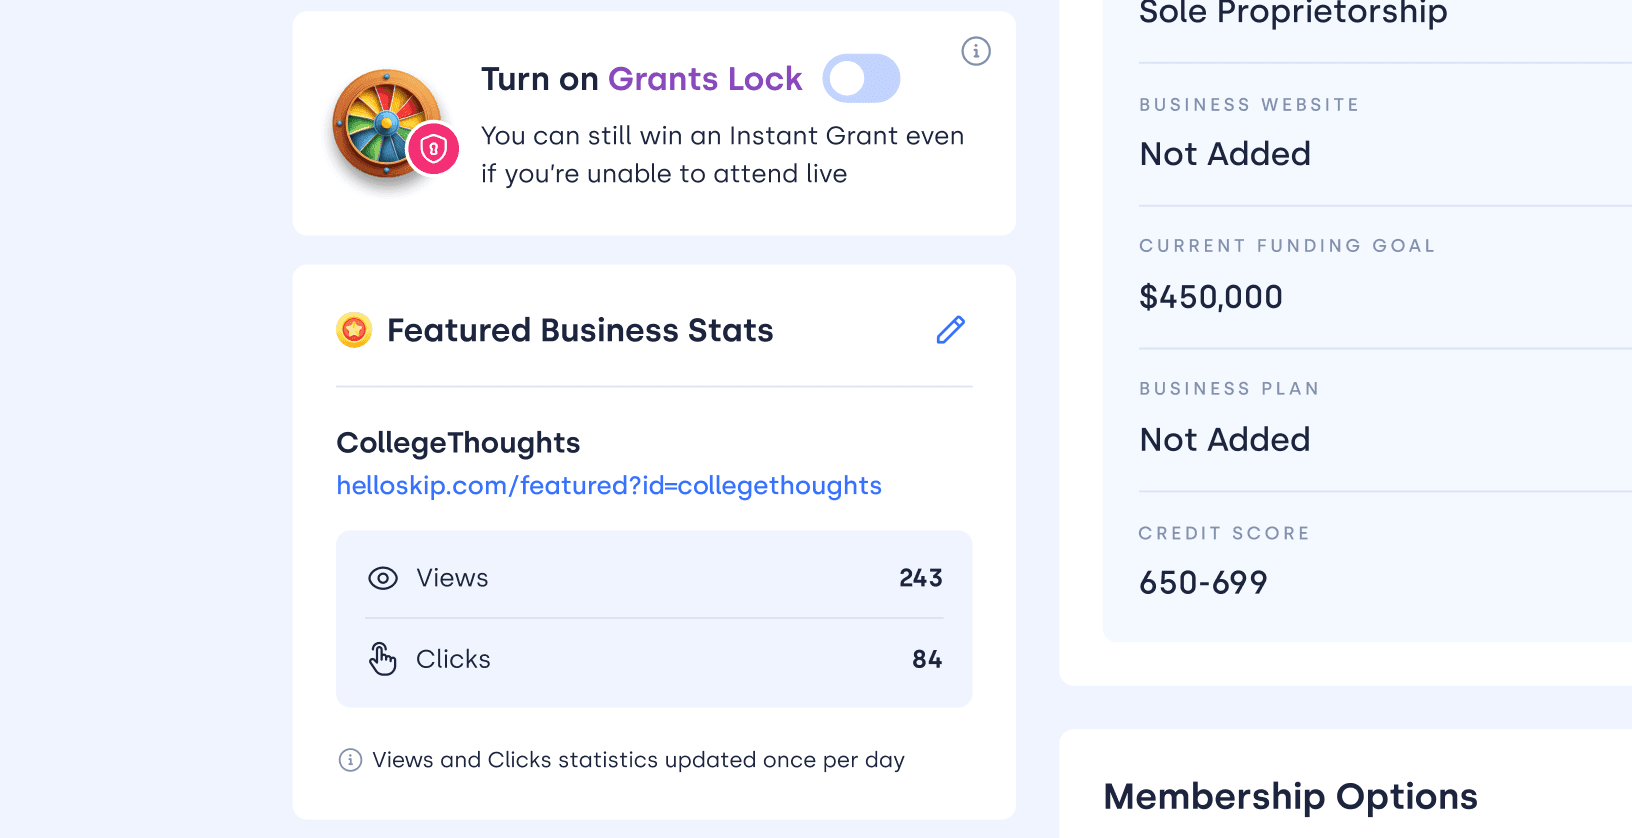1632x838 pixels.
Task: Click the Grants Lock purple text
Action: pos(705,78)
